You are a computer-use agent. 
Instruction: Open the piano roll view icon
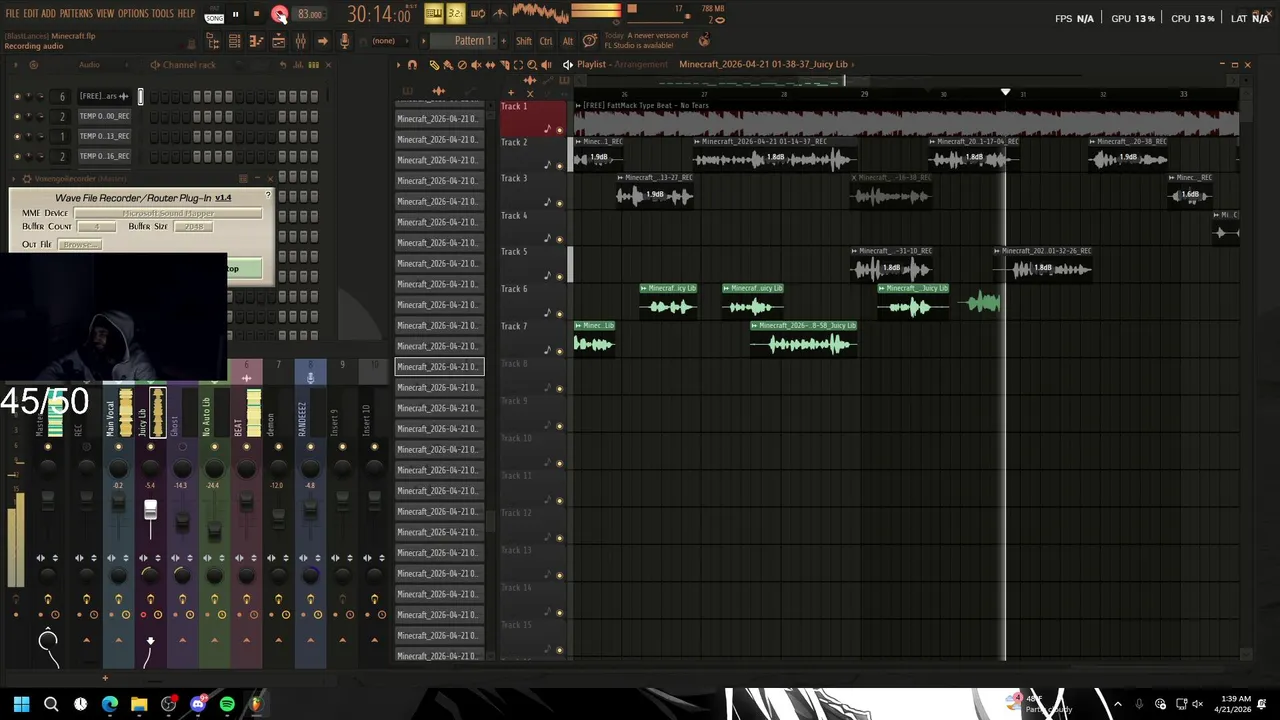[x=256, y=41]
